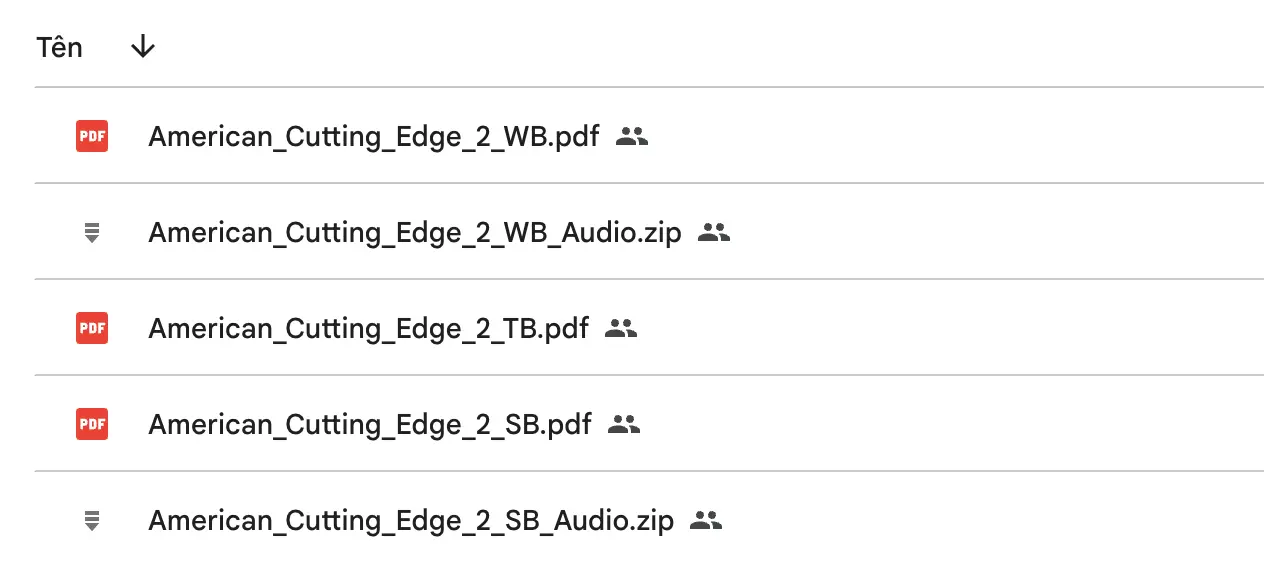The height and width of the screenshot is (564, 1264).
Task: Click the shared people icon beside WB_Audio.zip
Action: tap(714, 233)
